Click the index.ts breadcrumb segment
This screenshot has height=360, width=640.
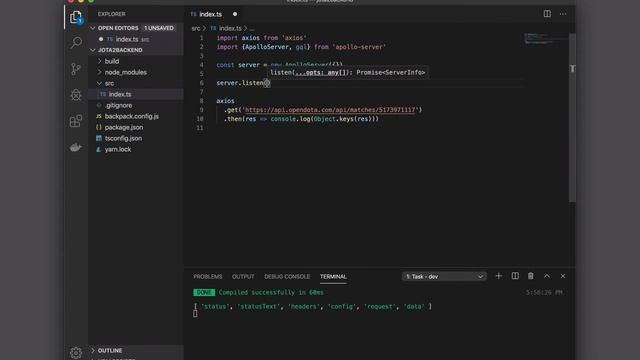230,28
